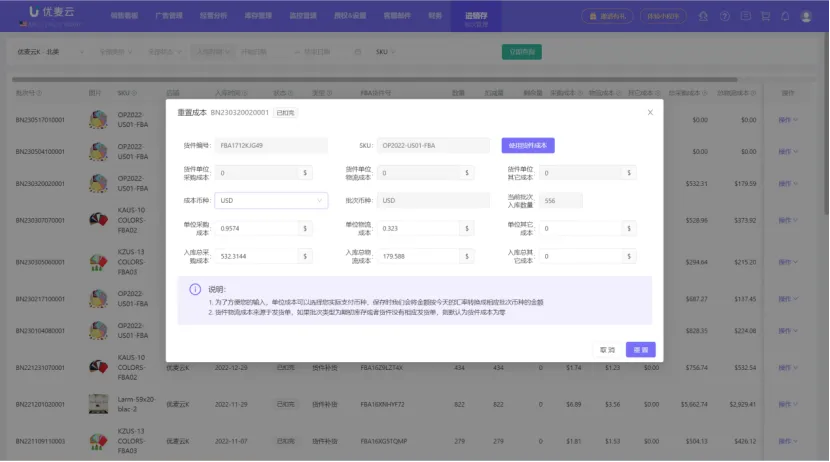Click the info icon beside the notes section
830x462 pixels.
(x=195, y=289)
